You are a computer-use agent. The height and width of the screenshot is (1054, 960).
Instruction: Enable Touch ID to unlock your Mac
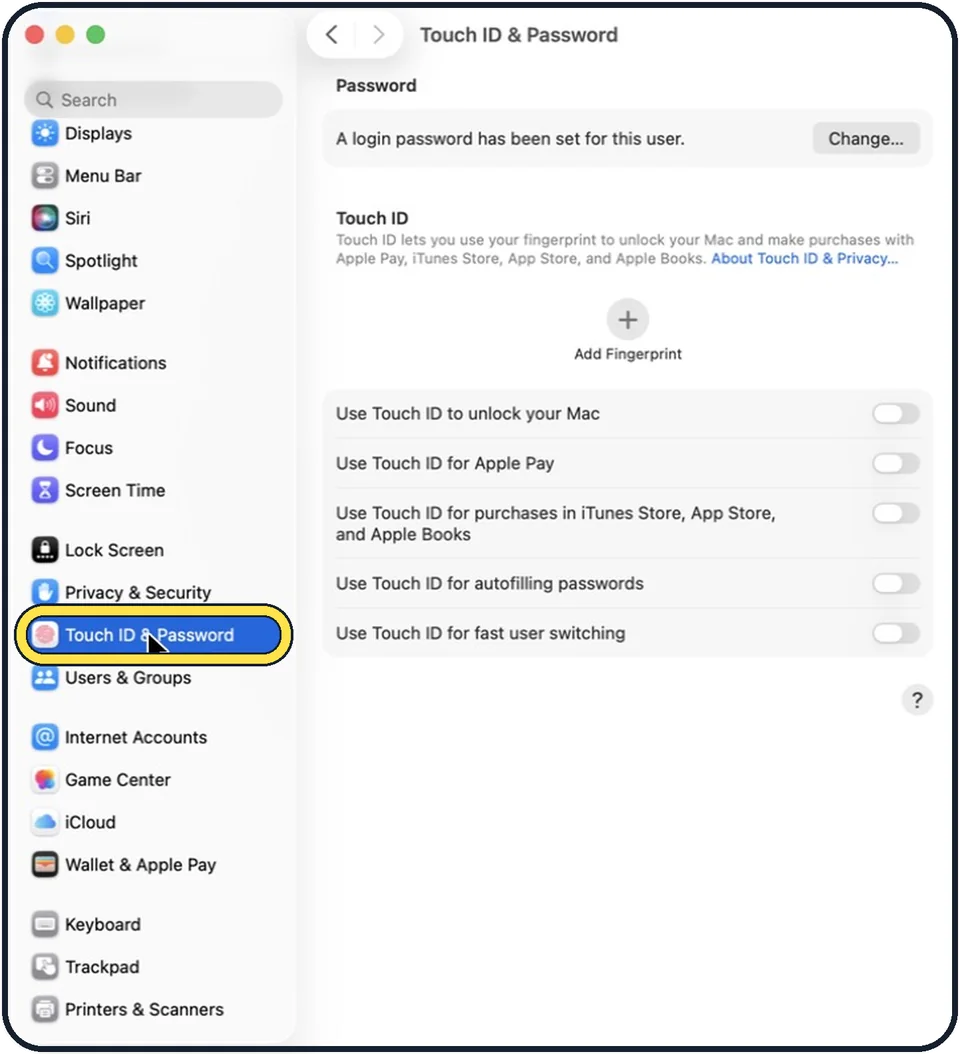point(895,413)
